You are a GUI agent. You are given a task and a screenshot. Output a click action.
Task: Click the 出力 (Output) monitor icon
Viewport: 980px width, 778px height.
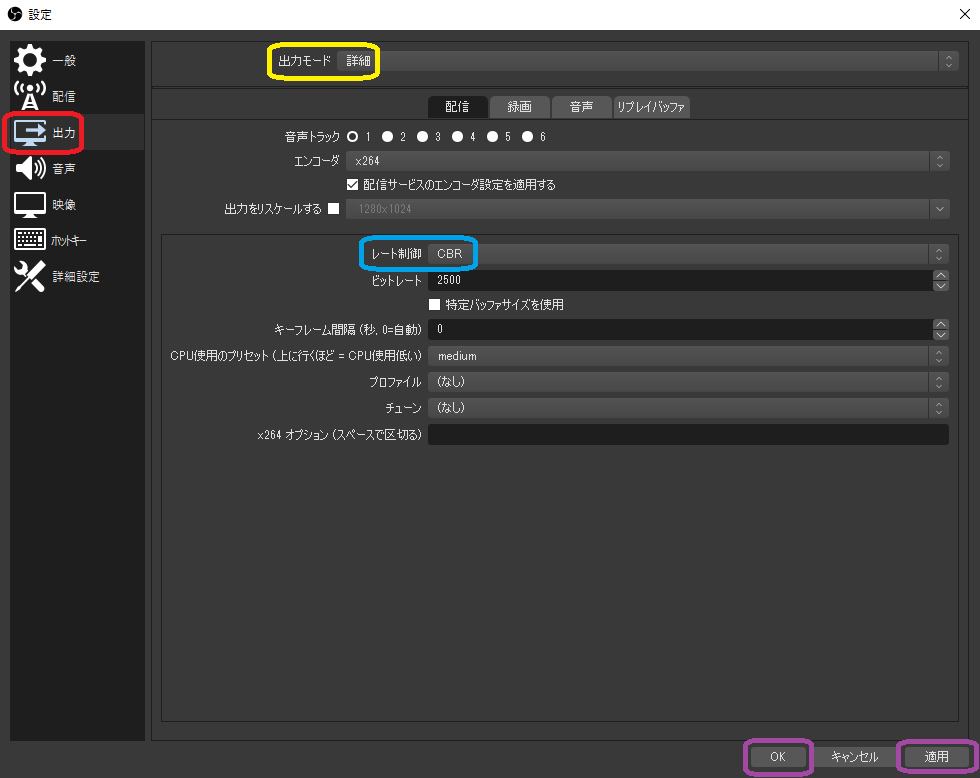click(30, 132)
